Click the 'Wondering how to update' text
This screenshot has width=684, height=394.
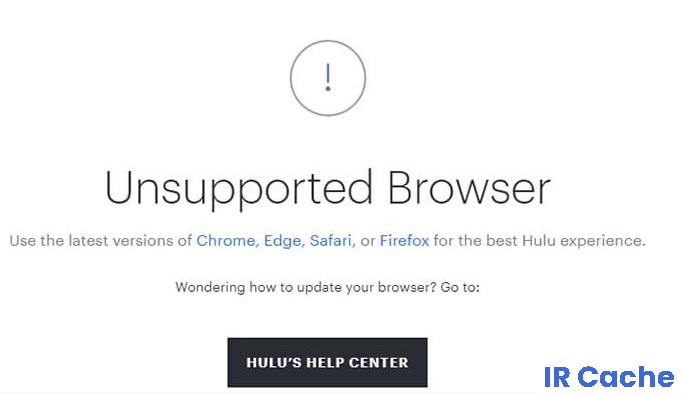point(261,287)
